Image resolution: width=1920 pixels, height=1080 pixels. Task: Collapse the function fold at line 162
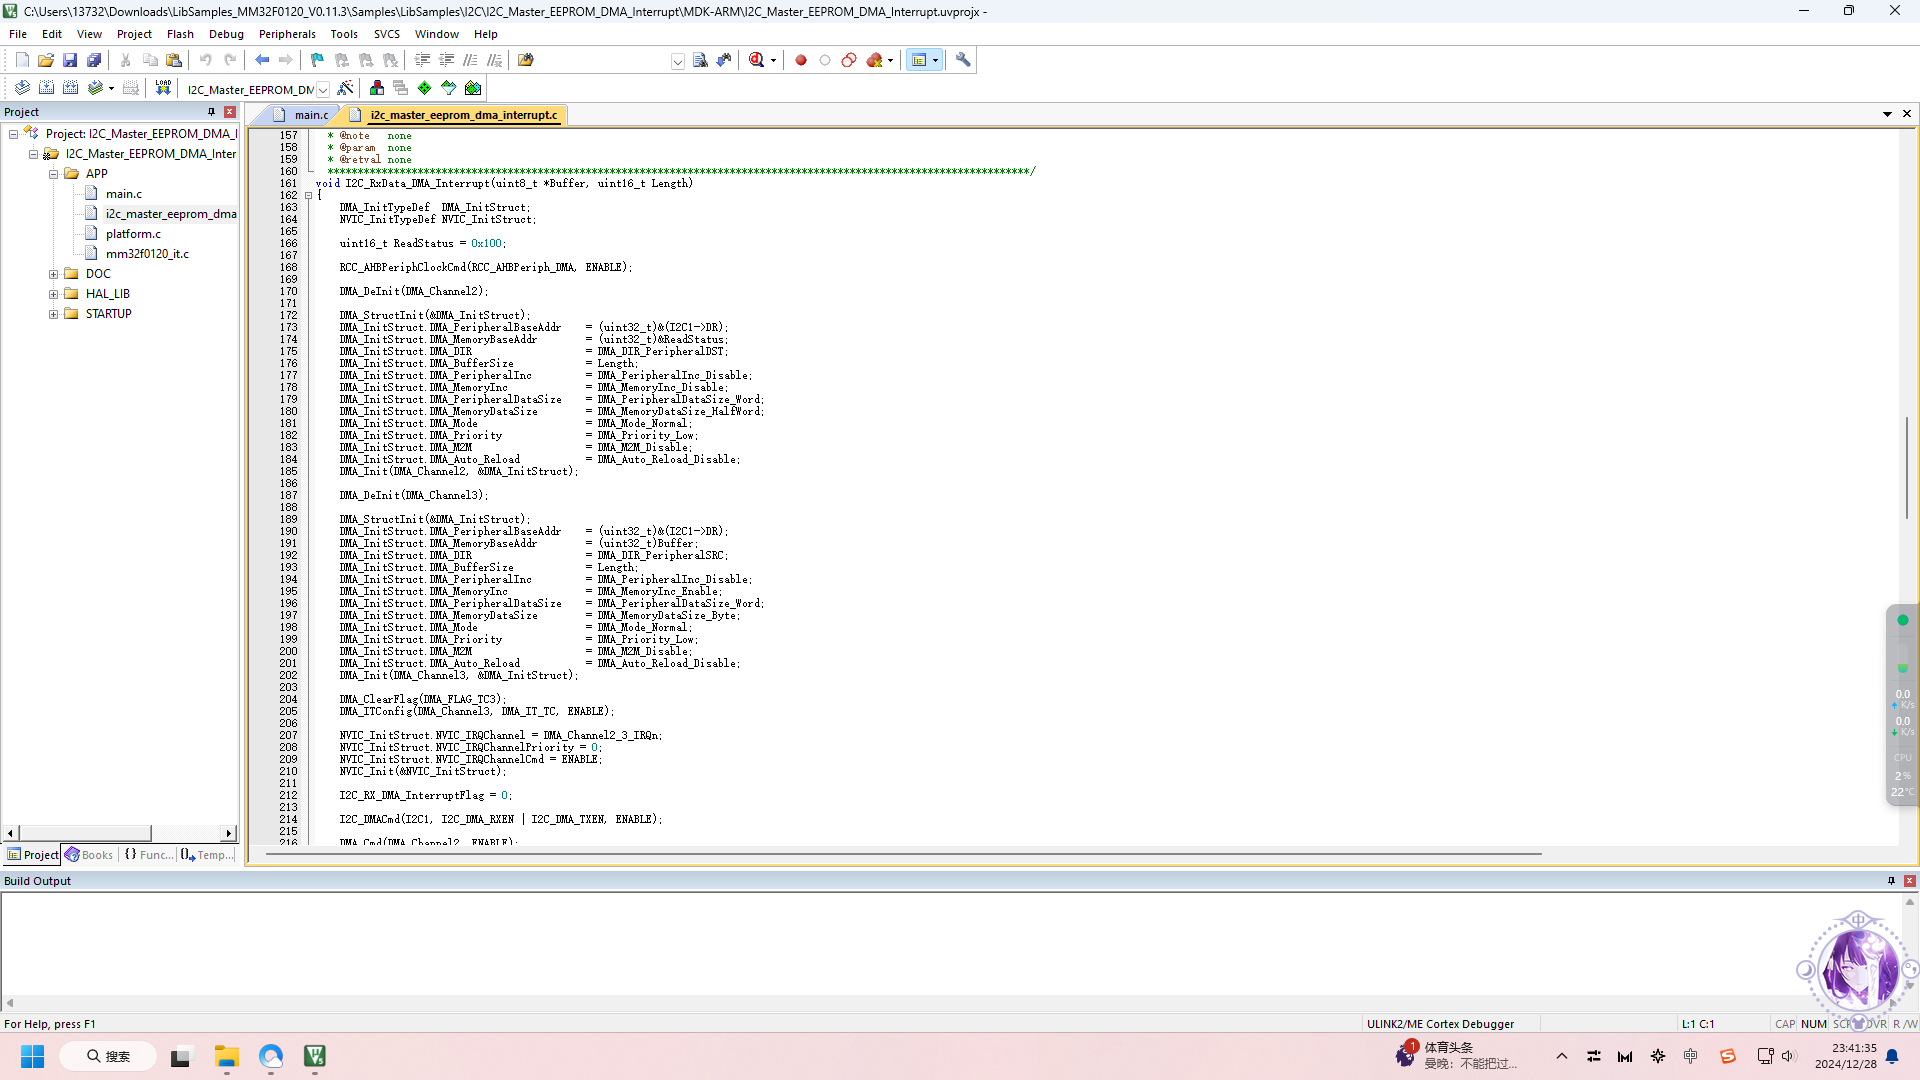point(308,195)
